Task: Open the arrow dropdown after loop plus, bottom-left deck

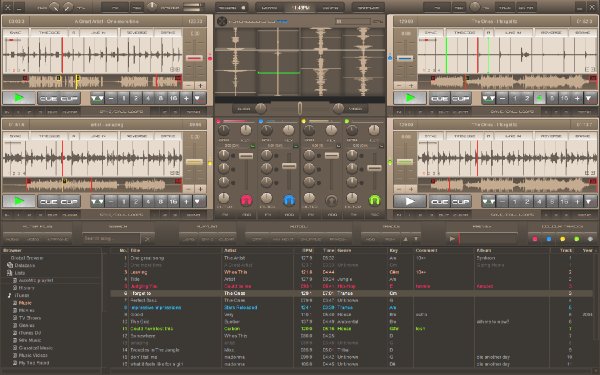Action: pos(198,201)
